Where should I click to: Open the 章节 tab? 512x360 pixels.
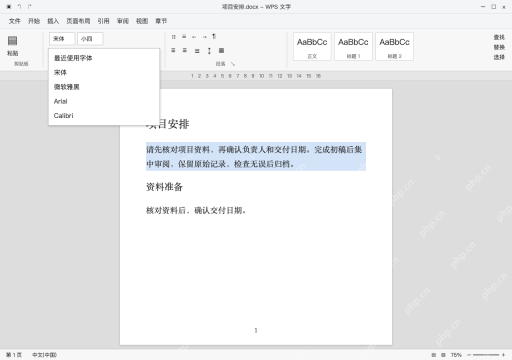click(x=161, y=21)
